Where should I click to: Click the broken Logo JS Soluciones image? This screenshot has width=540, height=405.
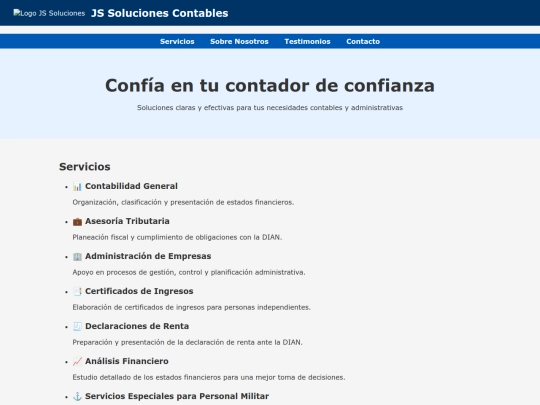click(49, 13)
